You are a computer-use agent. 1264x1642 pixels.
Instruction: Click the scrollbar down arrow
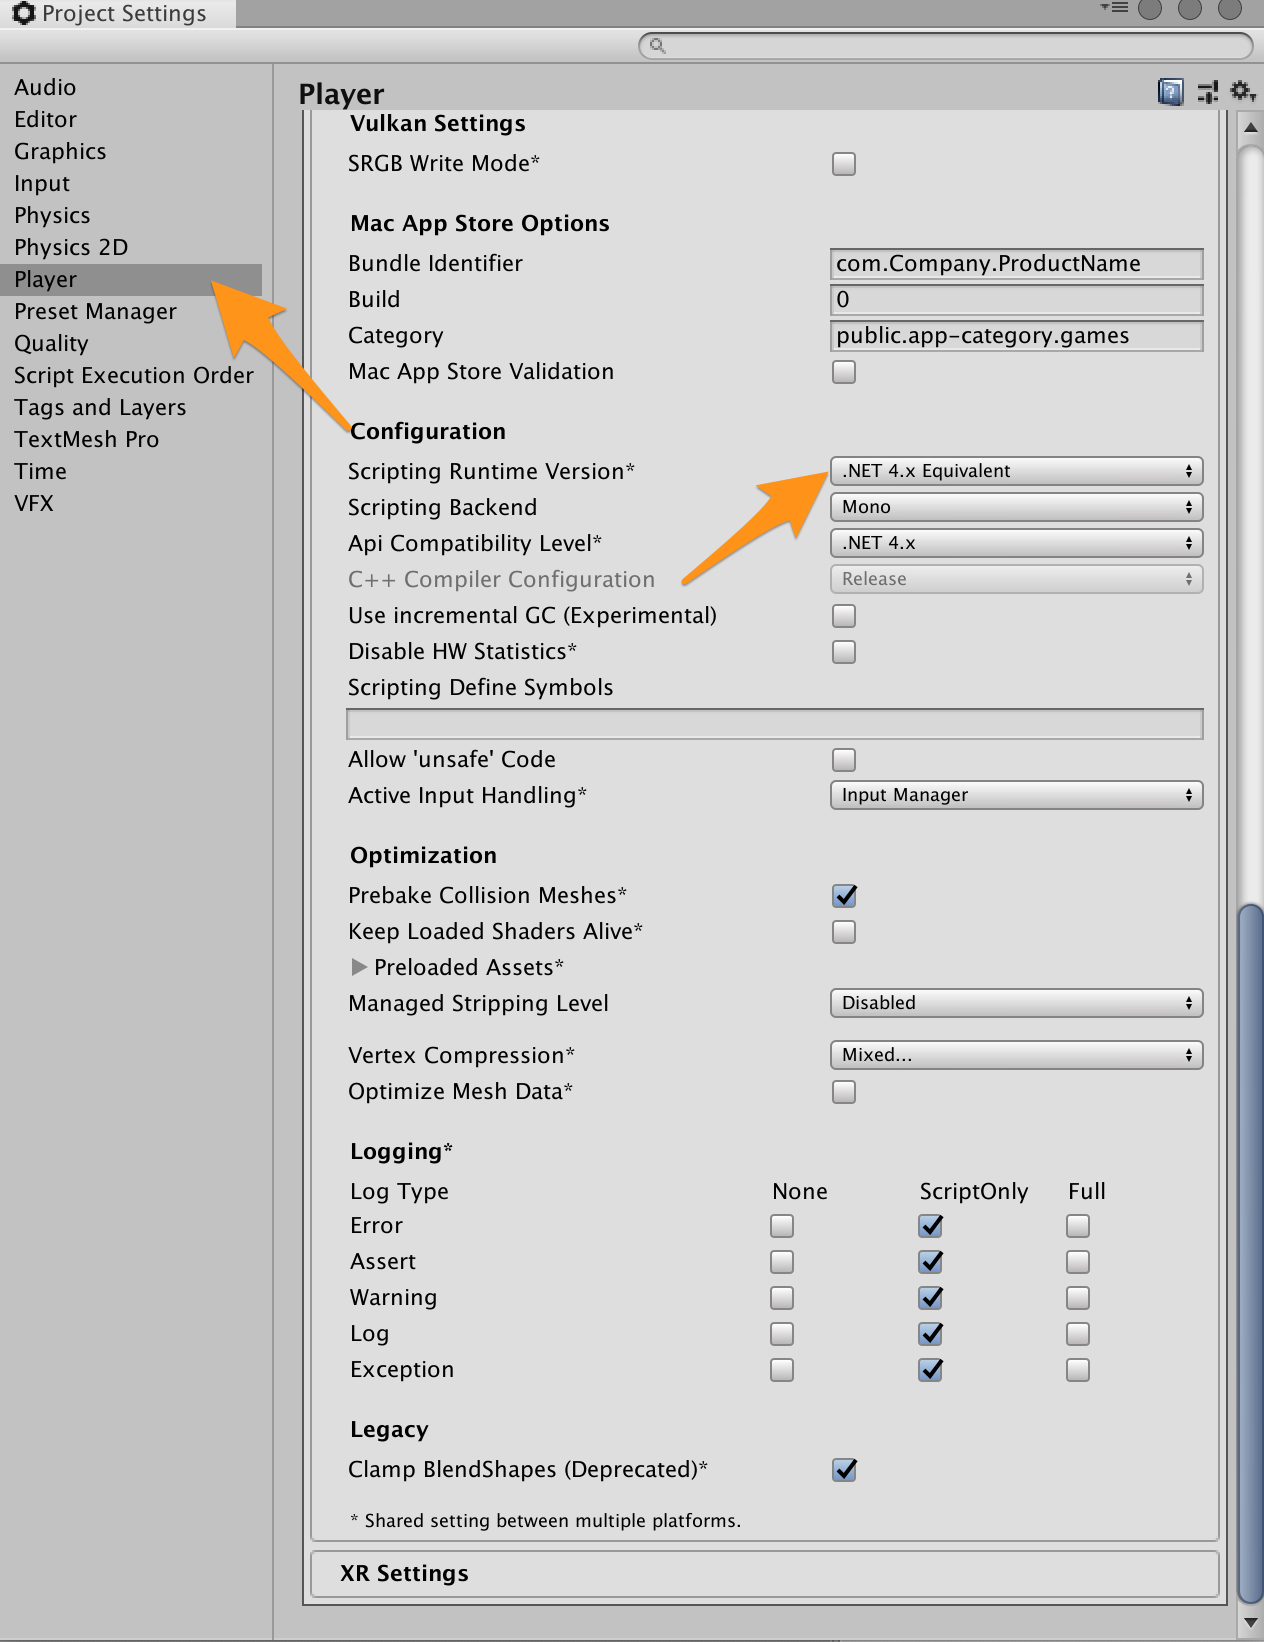tap(1250, 1621)
